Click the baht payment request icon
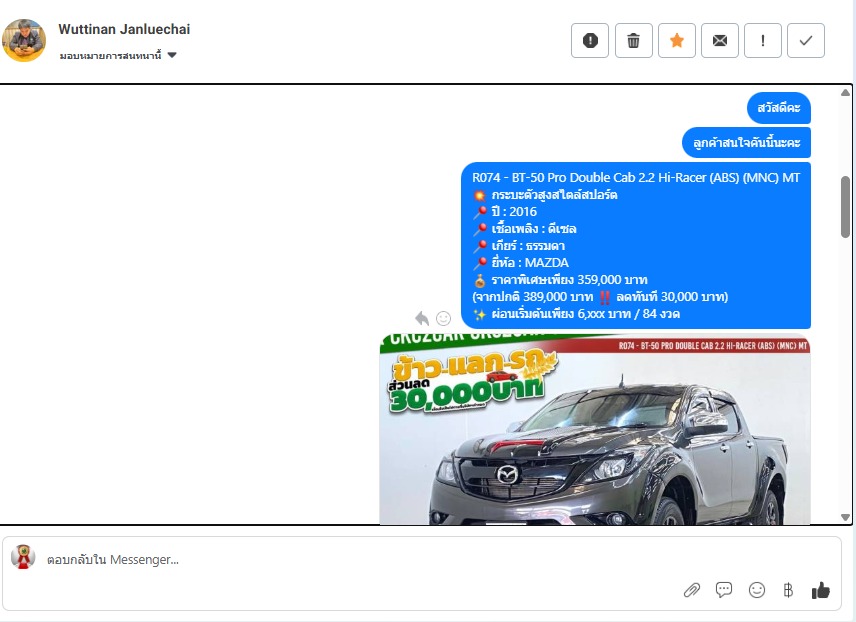 788,590
